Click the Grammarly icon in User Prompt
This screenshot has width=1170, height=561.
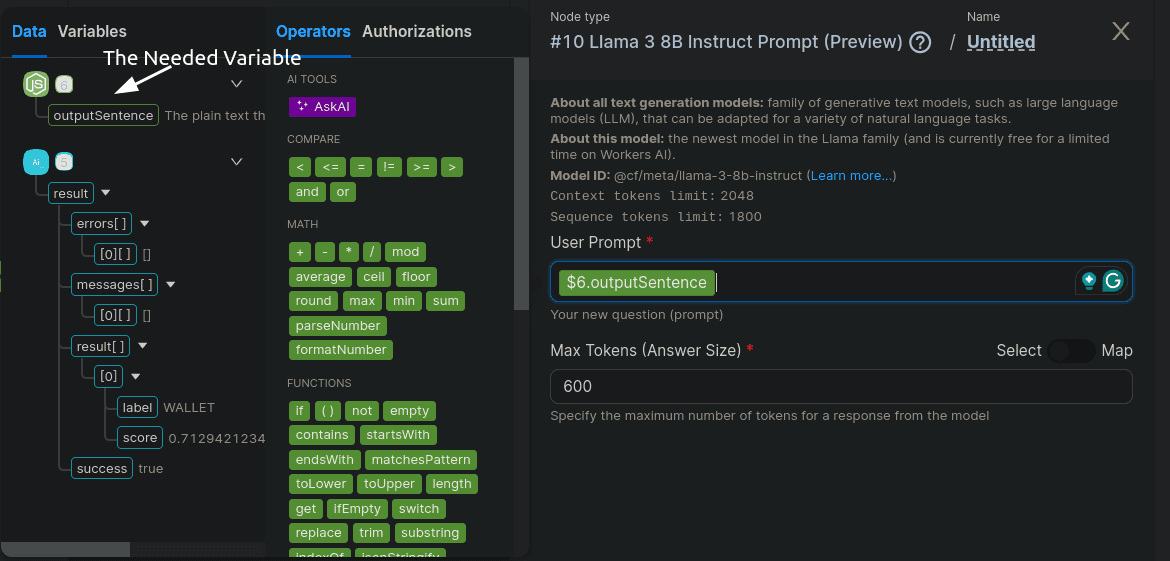pos(1113,282)
